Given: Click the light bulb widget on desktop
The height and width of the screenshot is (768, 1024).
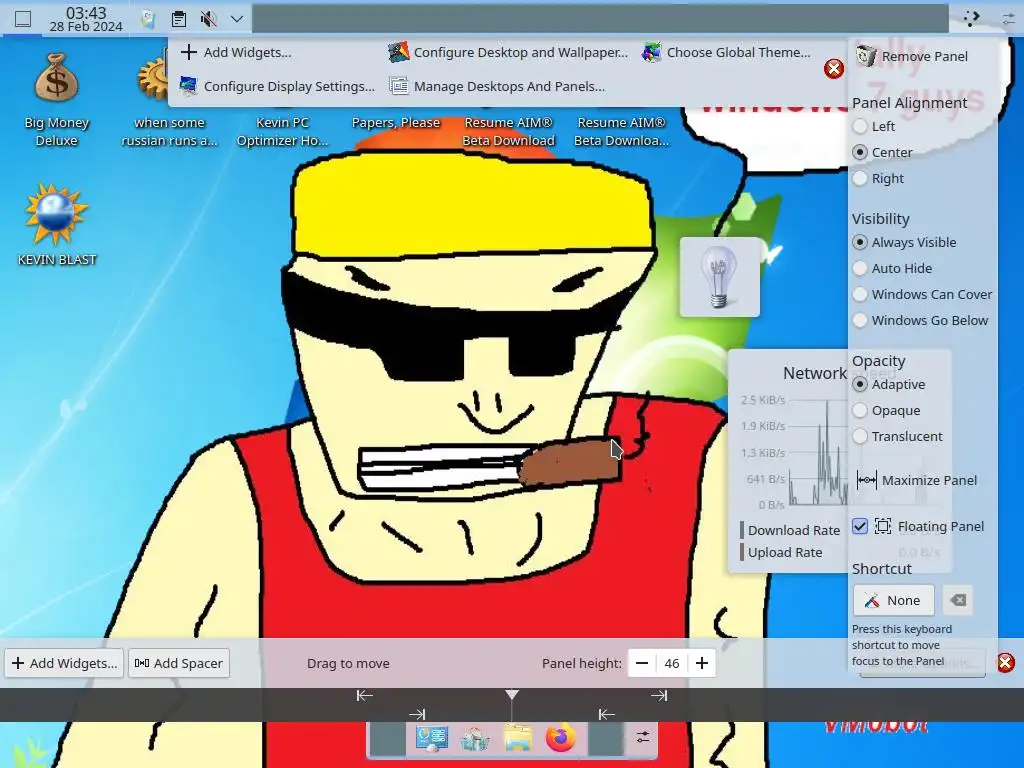Looking at the screenshot, I should click(x=720, y=277).
